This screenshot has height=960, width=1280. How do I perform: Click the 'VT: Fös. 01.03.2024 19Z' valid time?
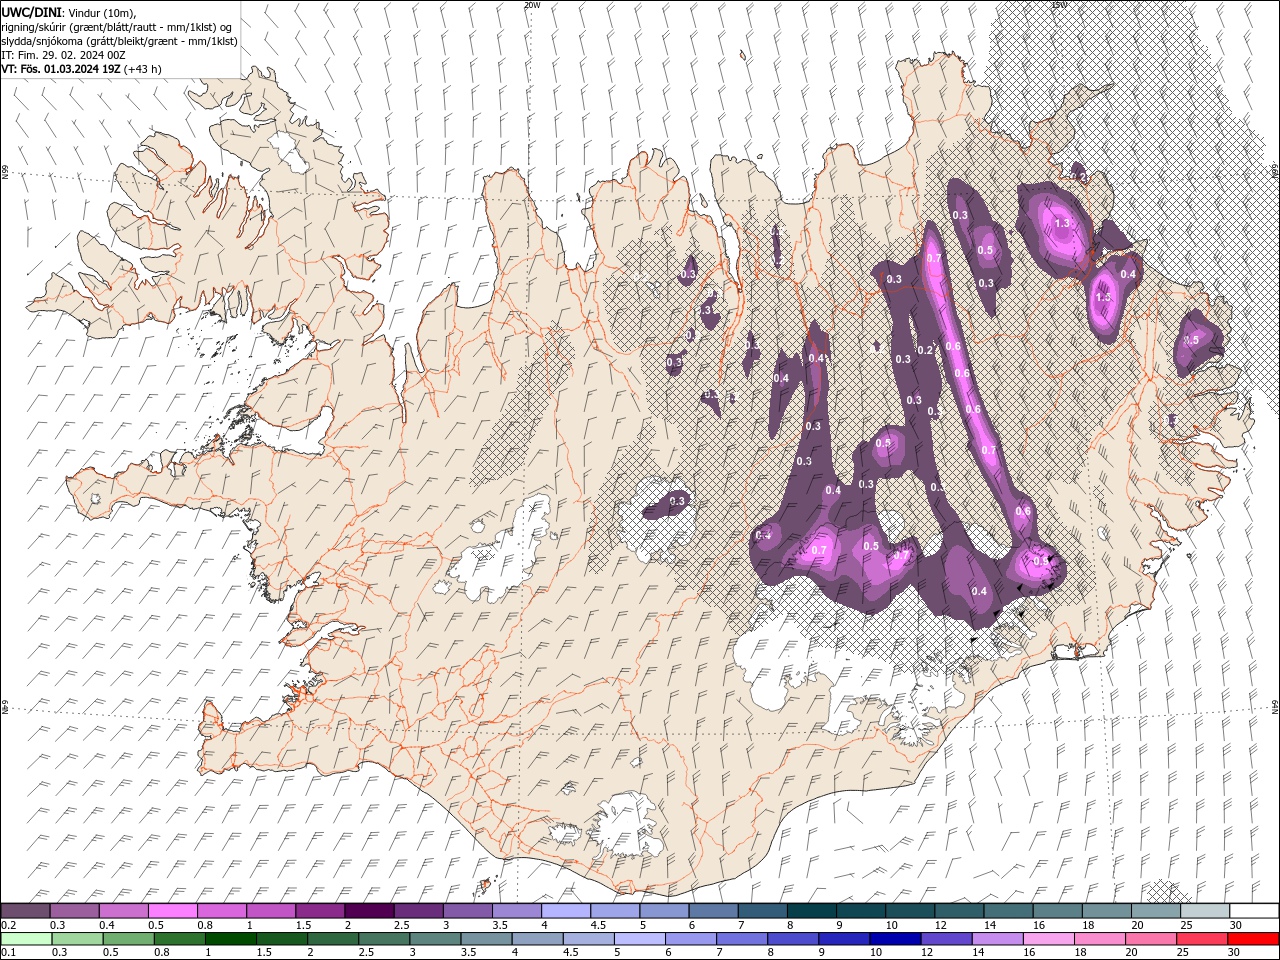(61, 69)
